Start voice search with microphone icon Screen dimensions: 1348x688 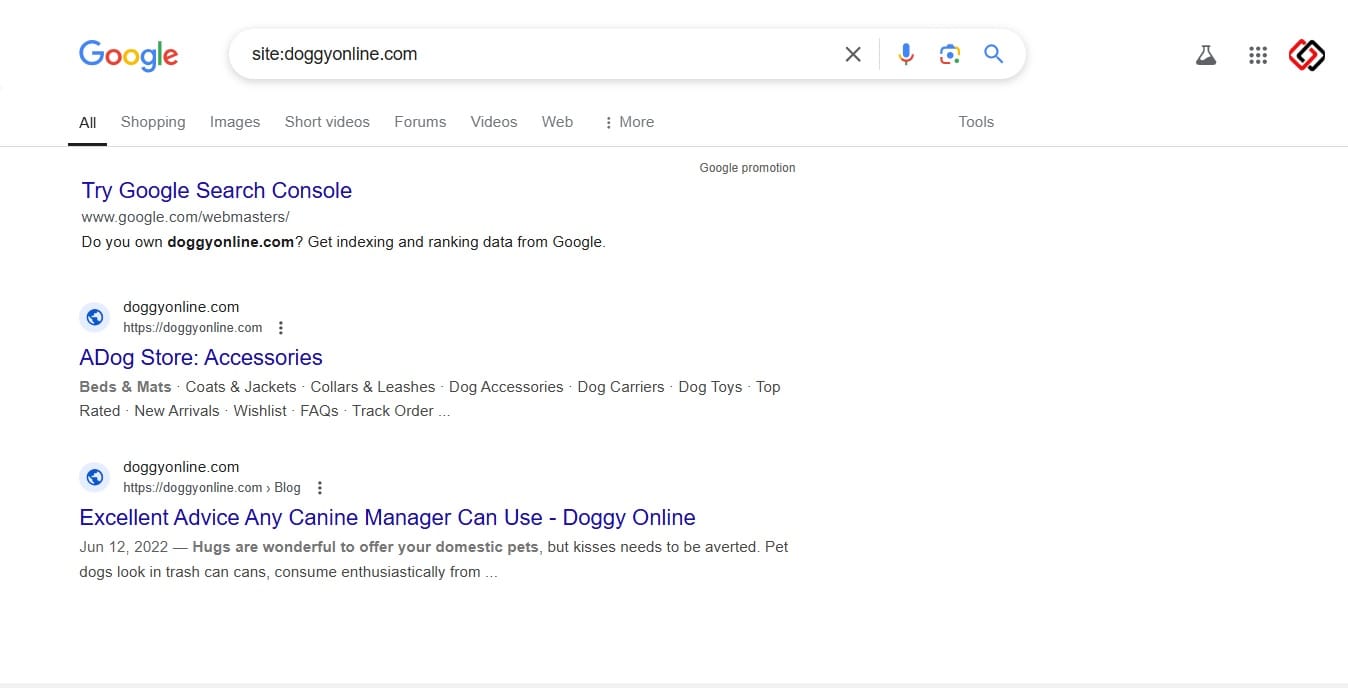point(906,54)
